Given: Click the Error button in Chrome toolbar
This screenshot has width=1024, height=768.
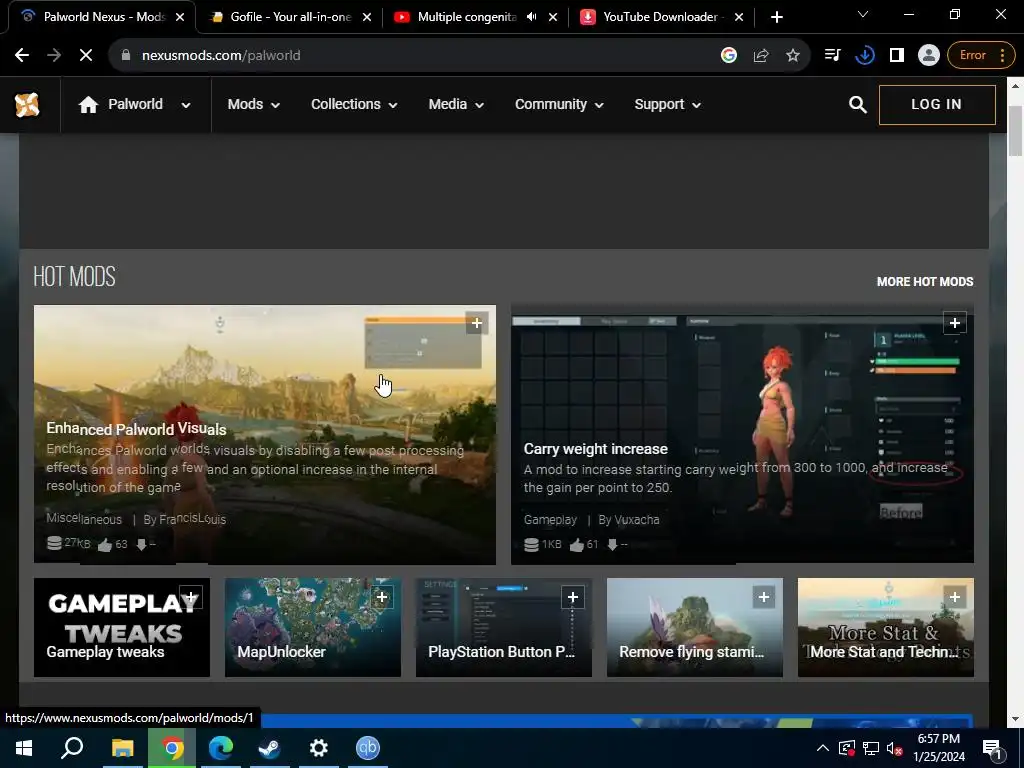Looking at the screenshot, I should [x=972, y=56].
